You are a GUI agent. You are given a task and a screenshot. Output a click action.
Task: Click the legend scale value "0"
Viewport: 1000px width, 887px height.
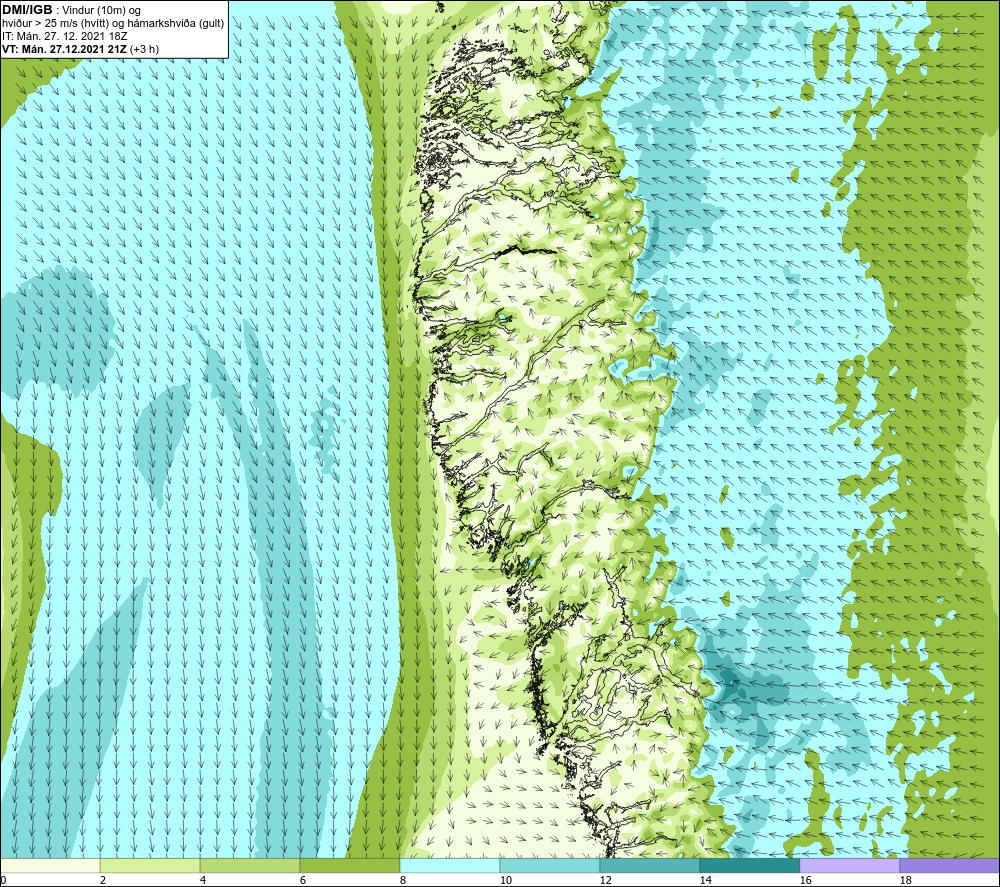(3, 881)
